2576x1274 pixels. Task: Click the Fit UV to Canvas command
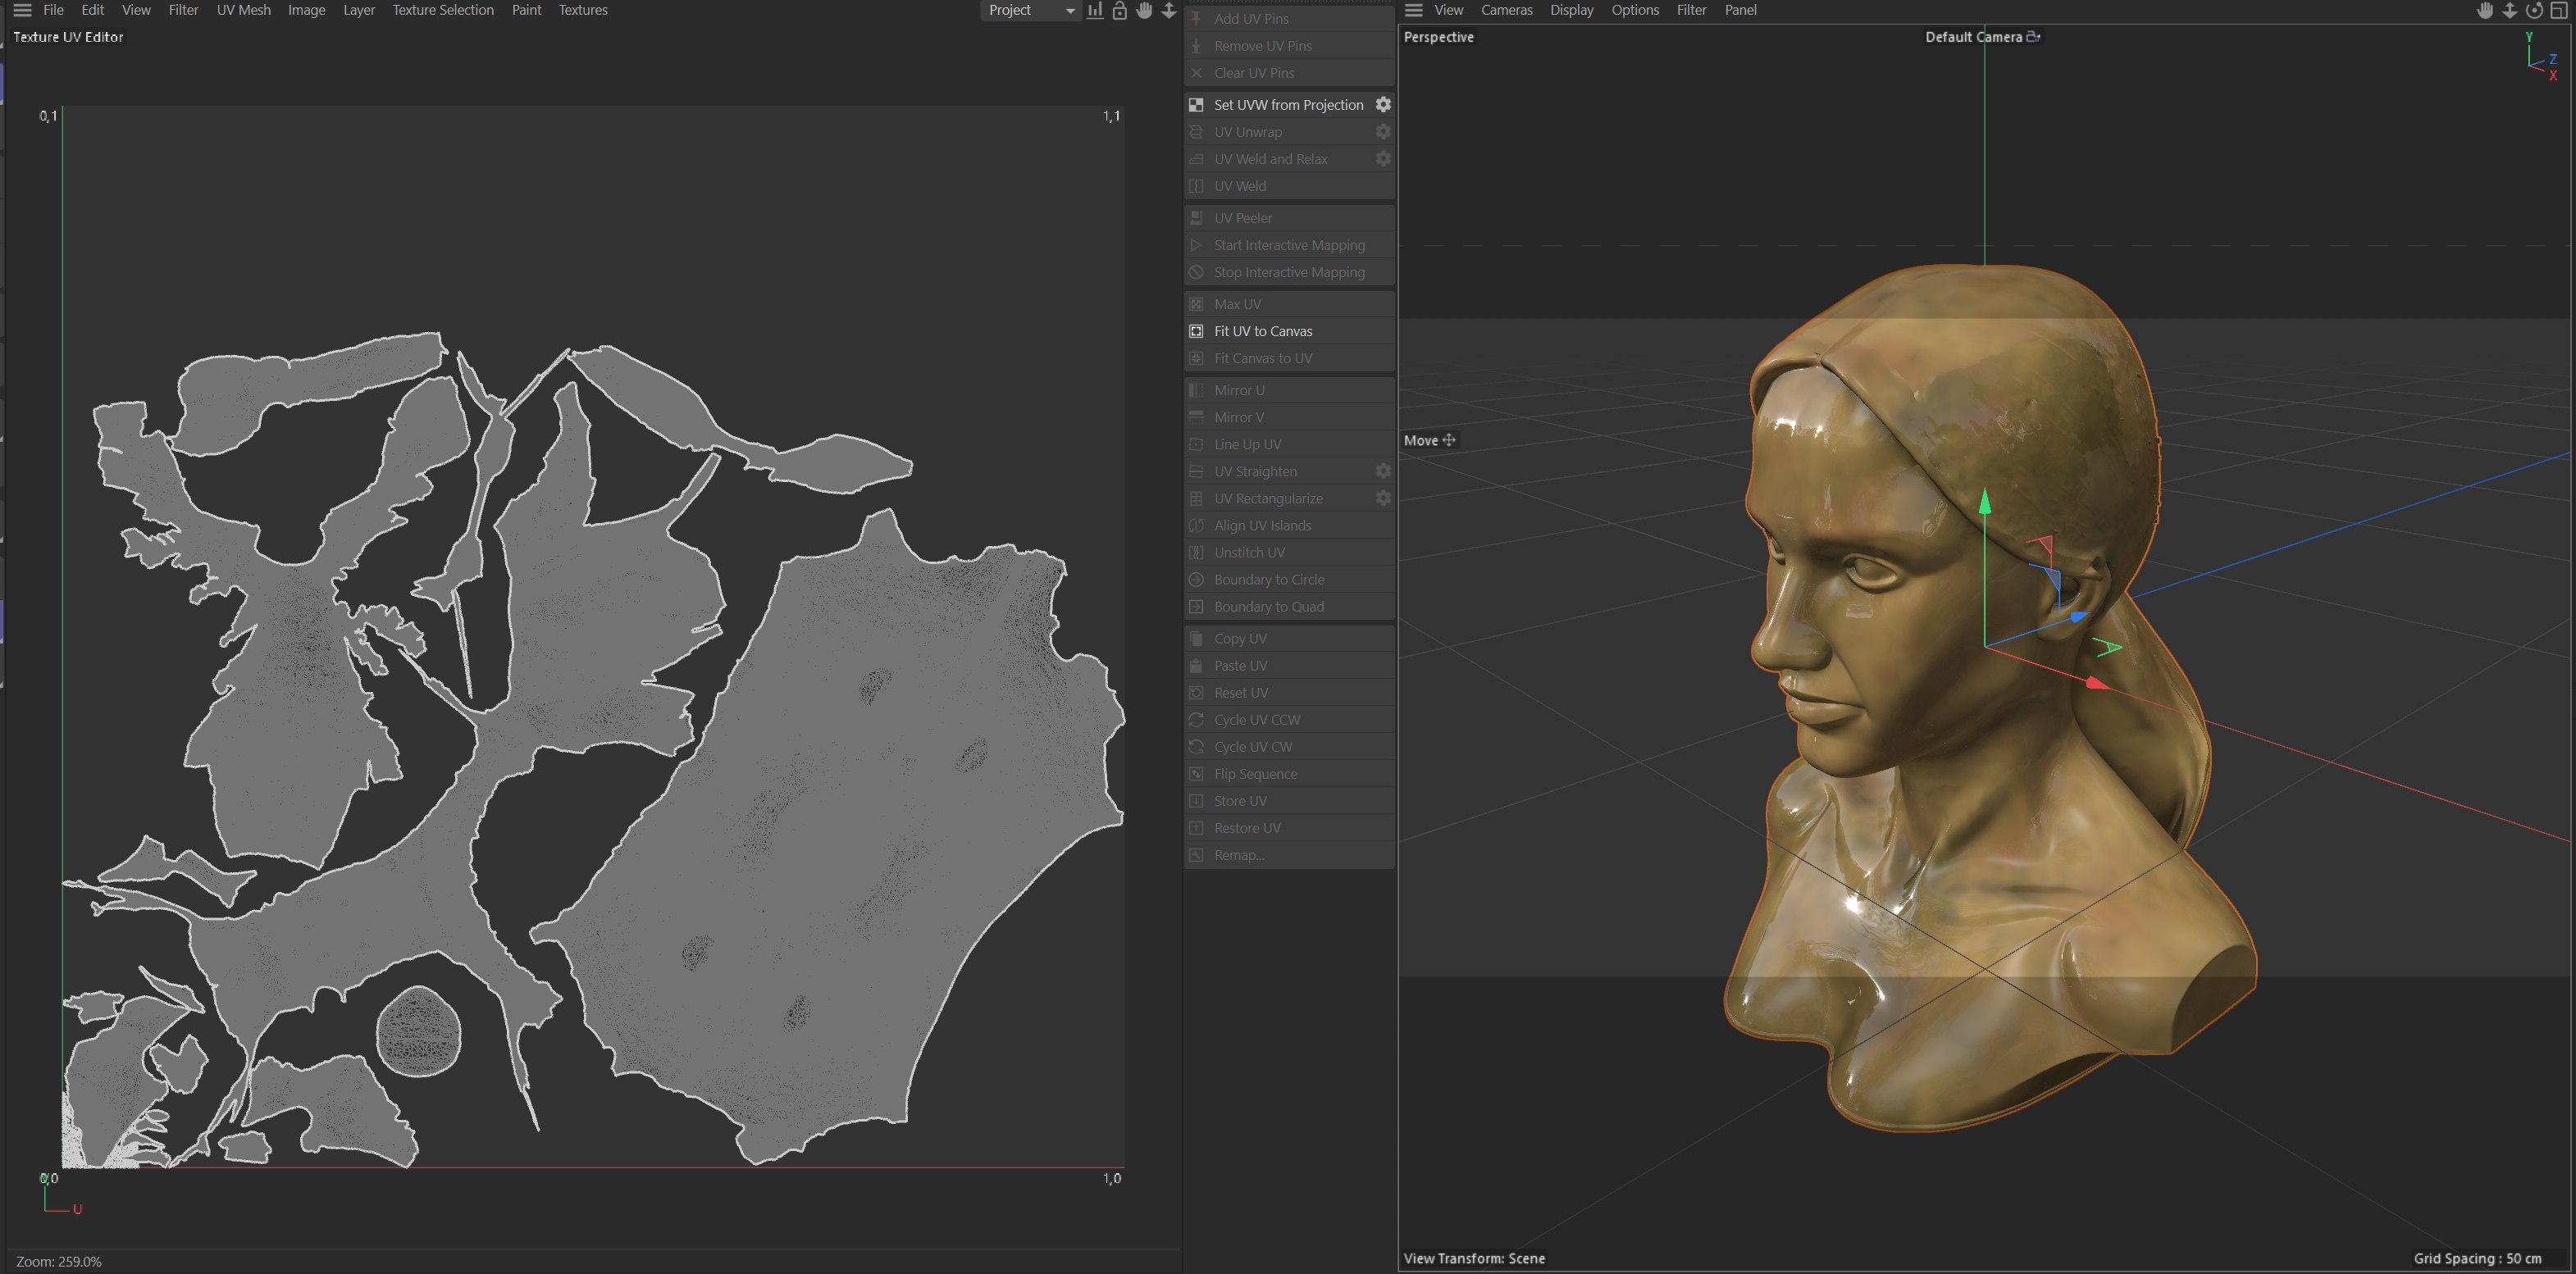(1263, 331)
